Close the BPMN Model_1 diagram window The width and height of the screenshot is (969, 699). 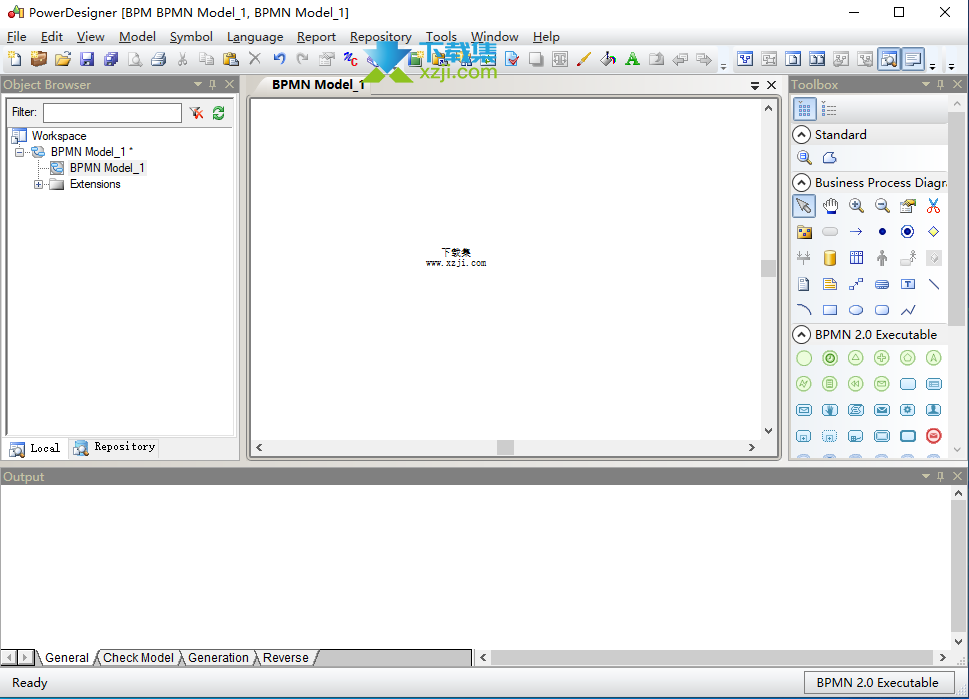pyautogui.click(x=771, y=85)
